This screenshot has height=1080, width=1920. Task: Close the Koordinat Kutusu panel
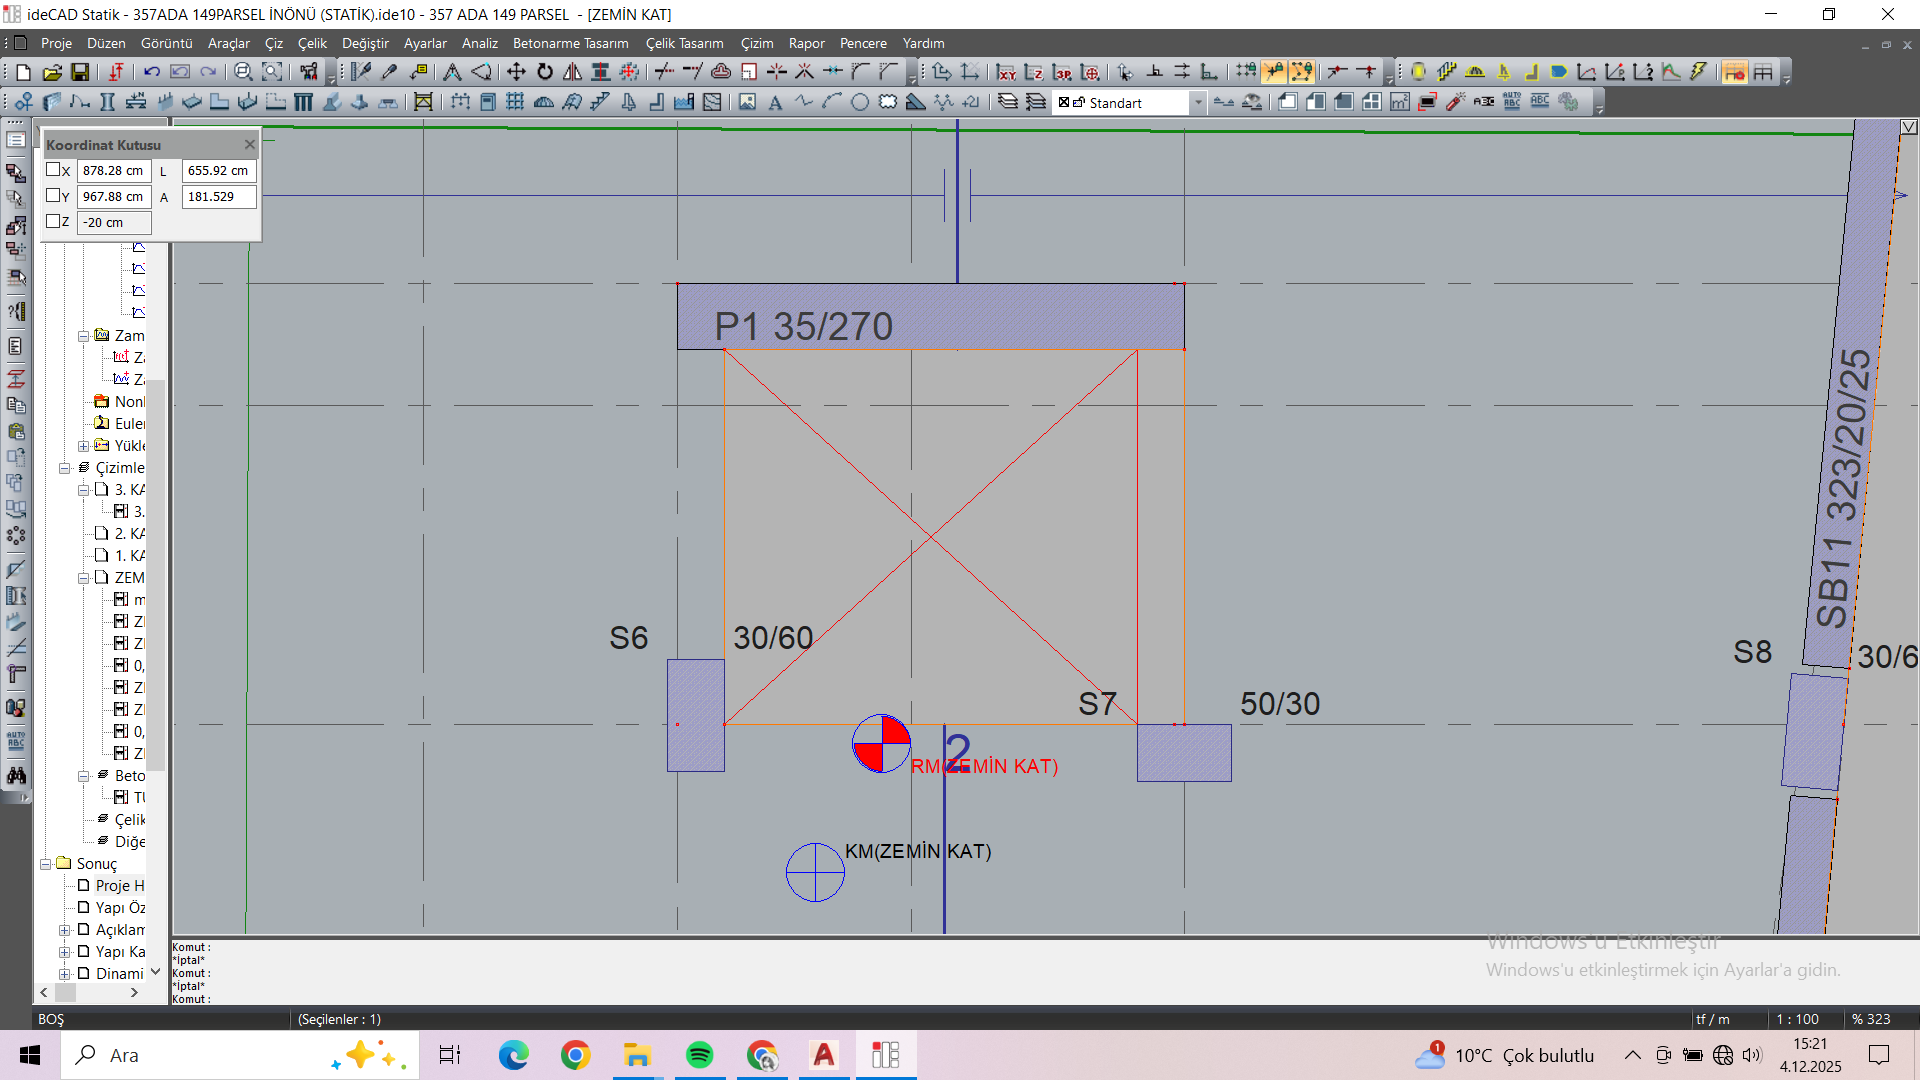250,145
